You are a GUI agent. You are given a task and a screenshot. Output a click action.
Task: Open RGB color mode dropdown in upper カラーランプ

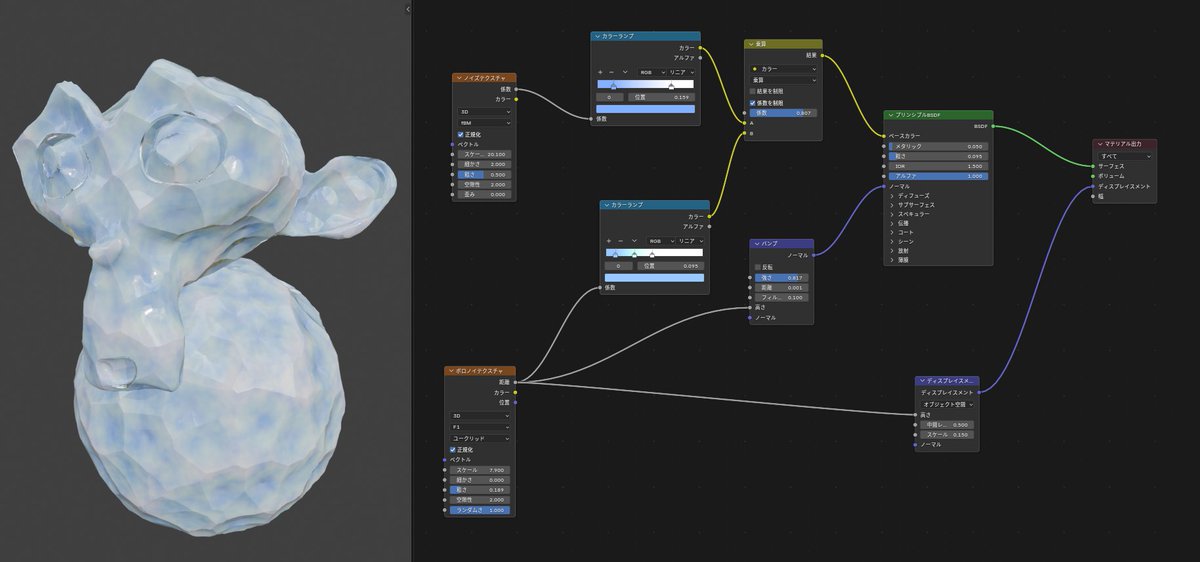click(x=653, y=72)
